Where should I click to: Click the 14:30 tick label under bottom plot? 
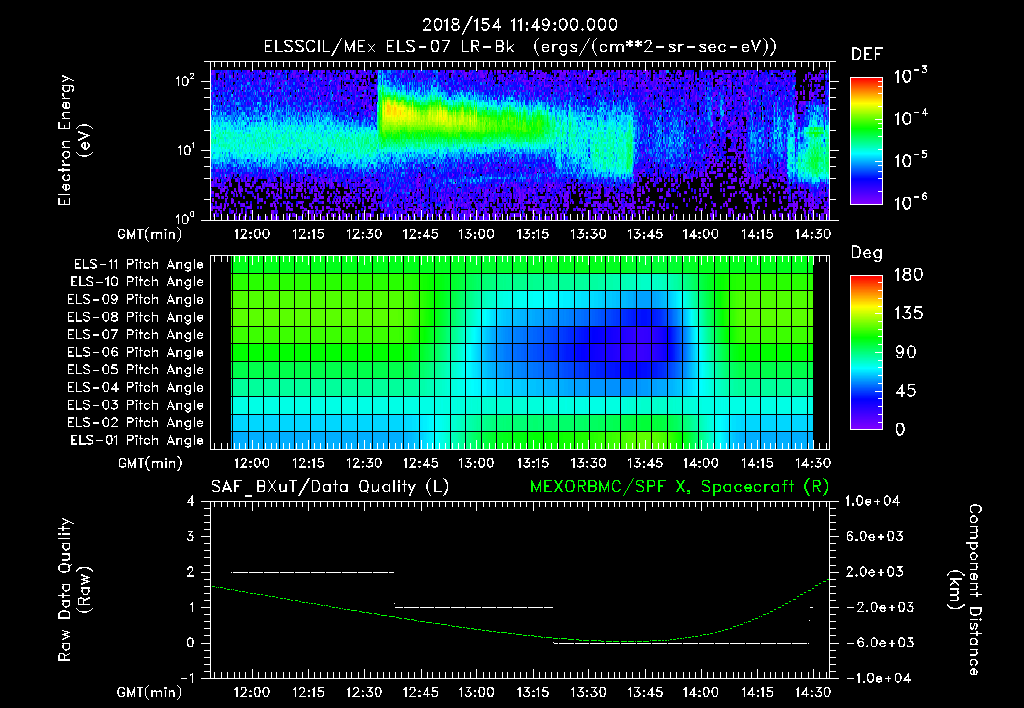(812, 692)
